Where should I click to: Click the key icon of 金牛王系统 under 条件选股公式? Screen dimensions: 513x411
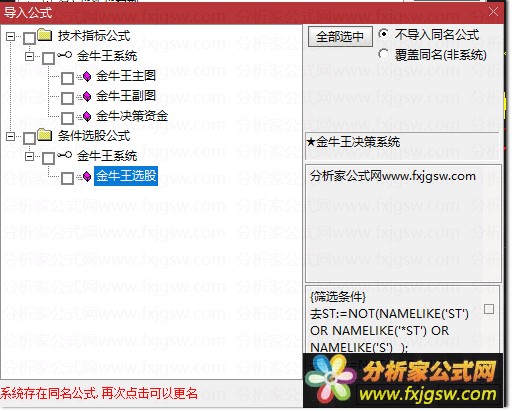(x=65, y=155)
